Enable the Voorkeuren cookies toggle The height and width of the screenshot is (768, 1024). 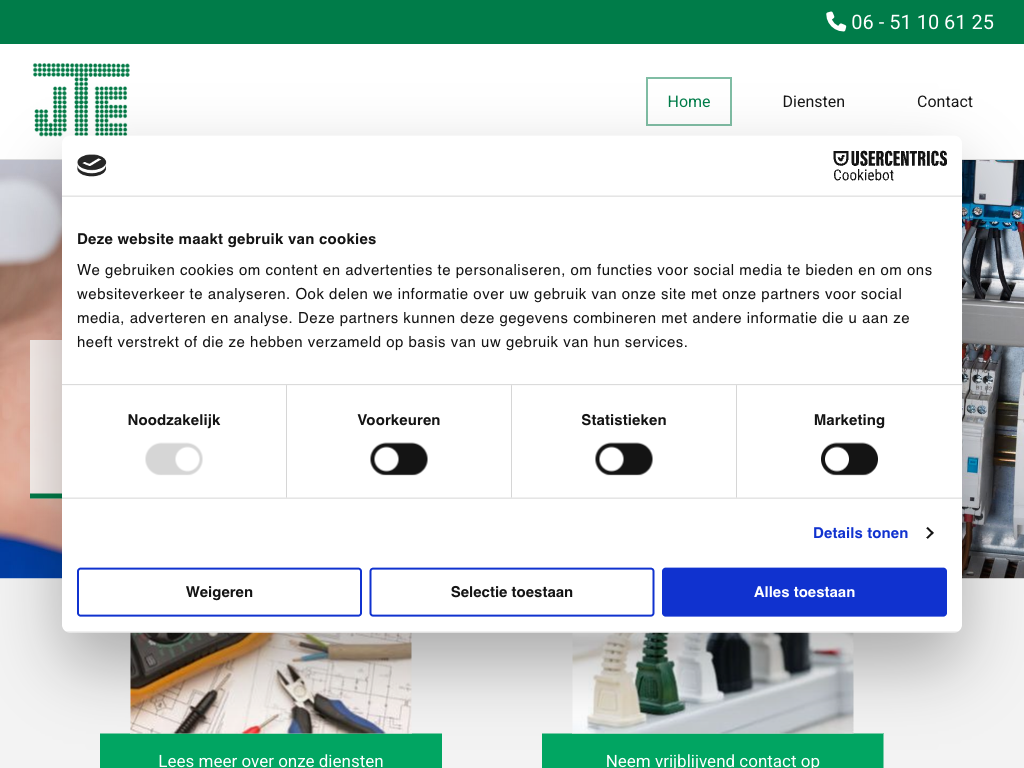click(x=399, y=460)
